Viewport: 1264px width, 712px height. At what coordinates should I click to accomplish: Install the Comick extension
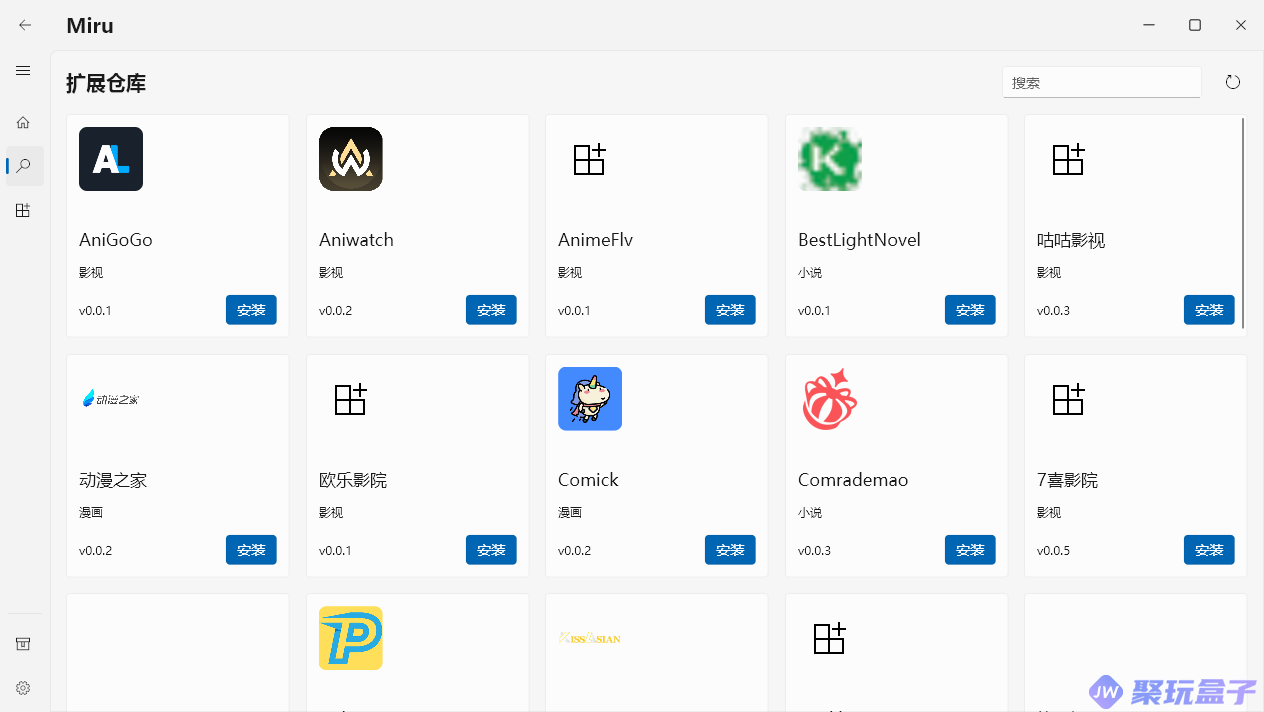point(730,550)
